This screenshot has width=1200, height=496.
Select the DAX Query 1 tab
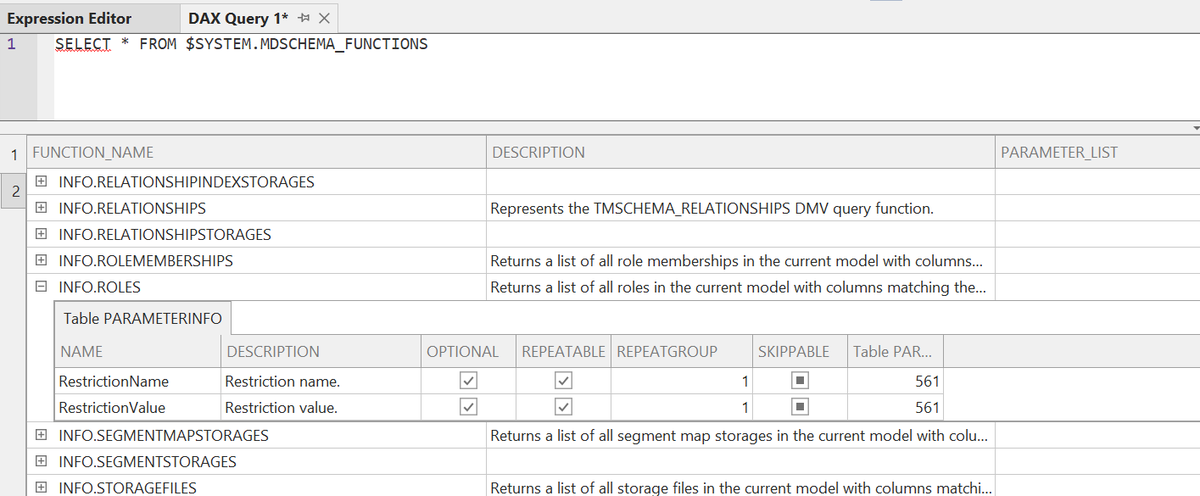[x=239, y=18]
